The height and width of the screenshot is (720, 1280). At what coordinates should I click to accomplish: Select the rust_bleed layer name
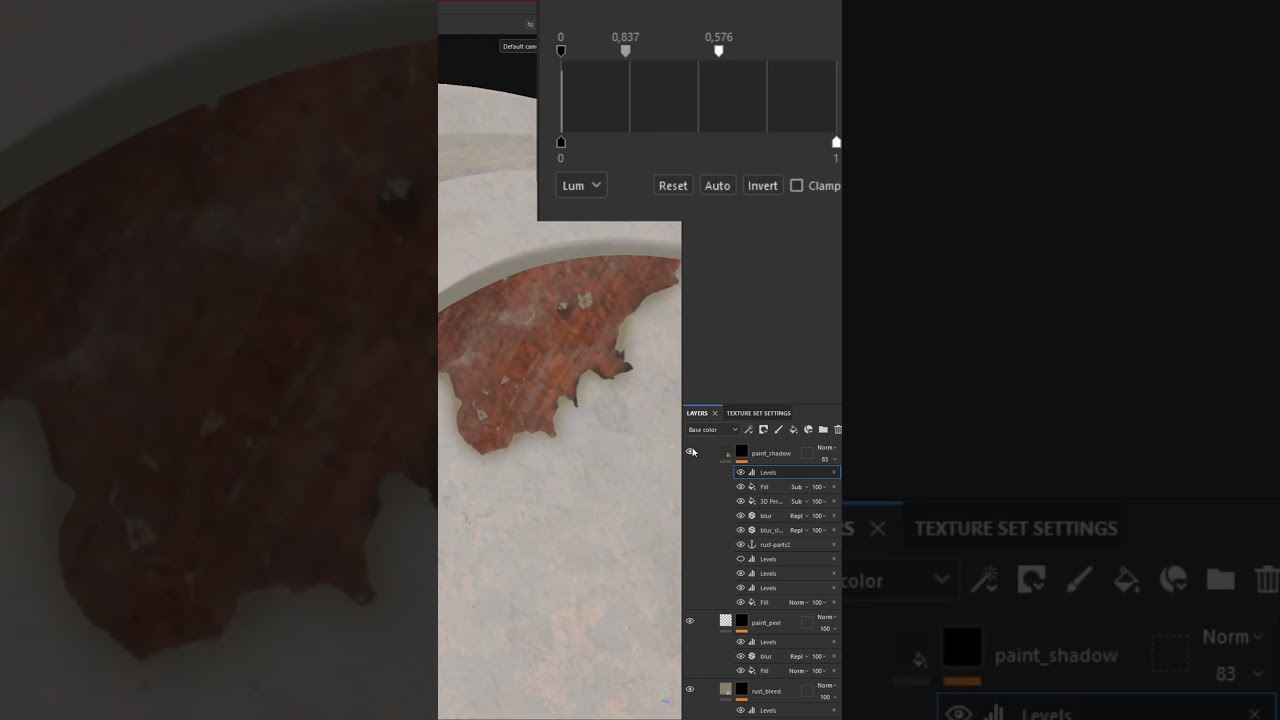pyautogui.click(x=766, y=691)
